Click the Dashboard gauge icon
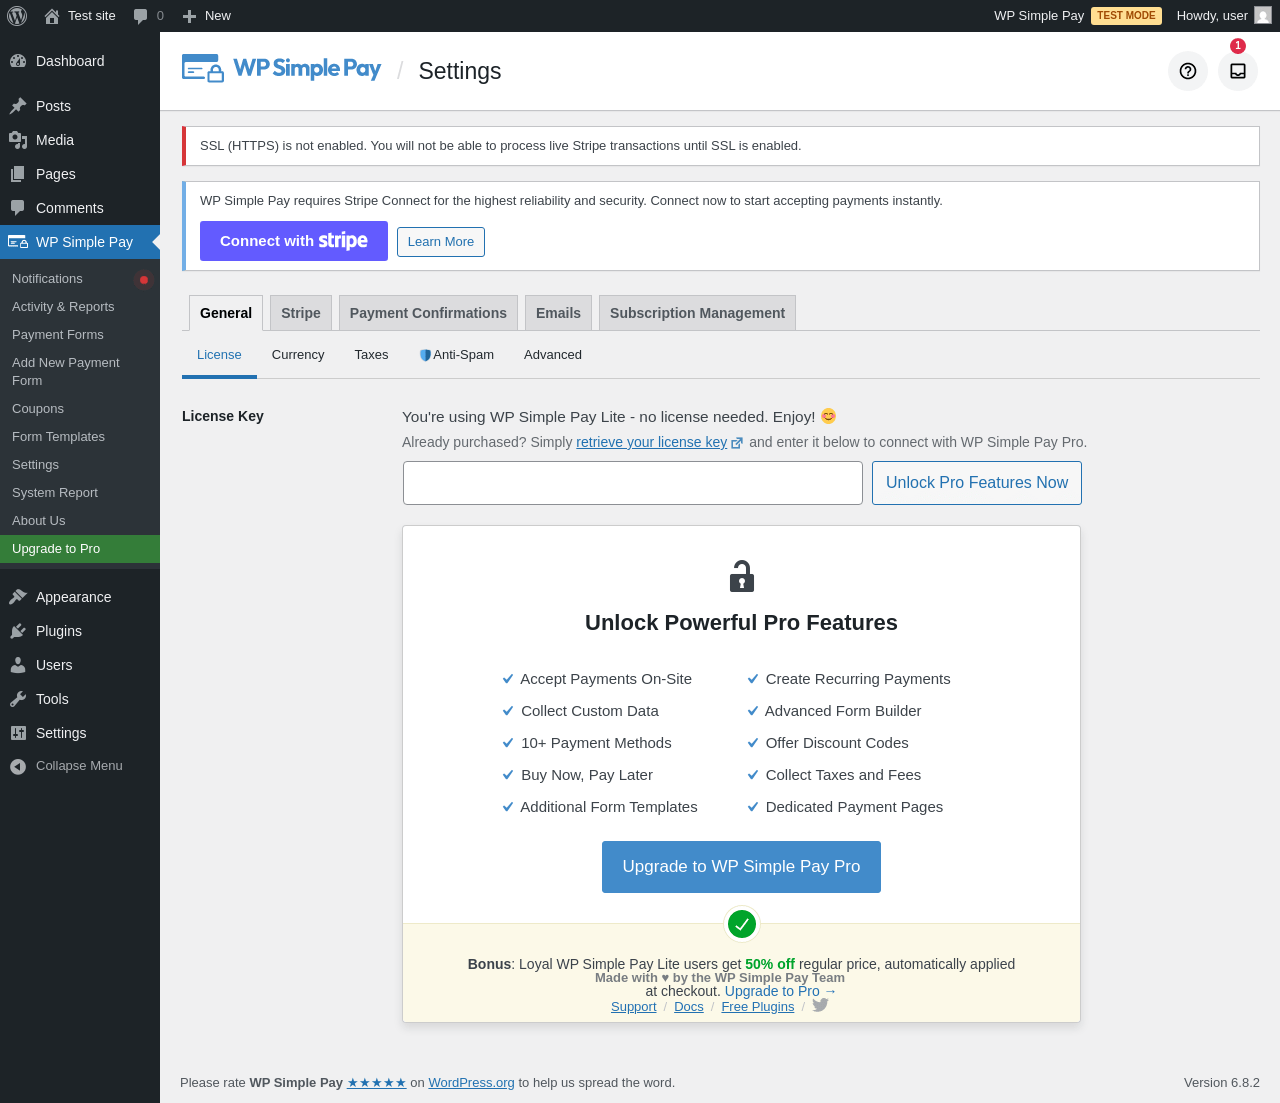The image size is (1280, 1103). pos(18,61)
